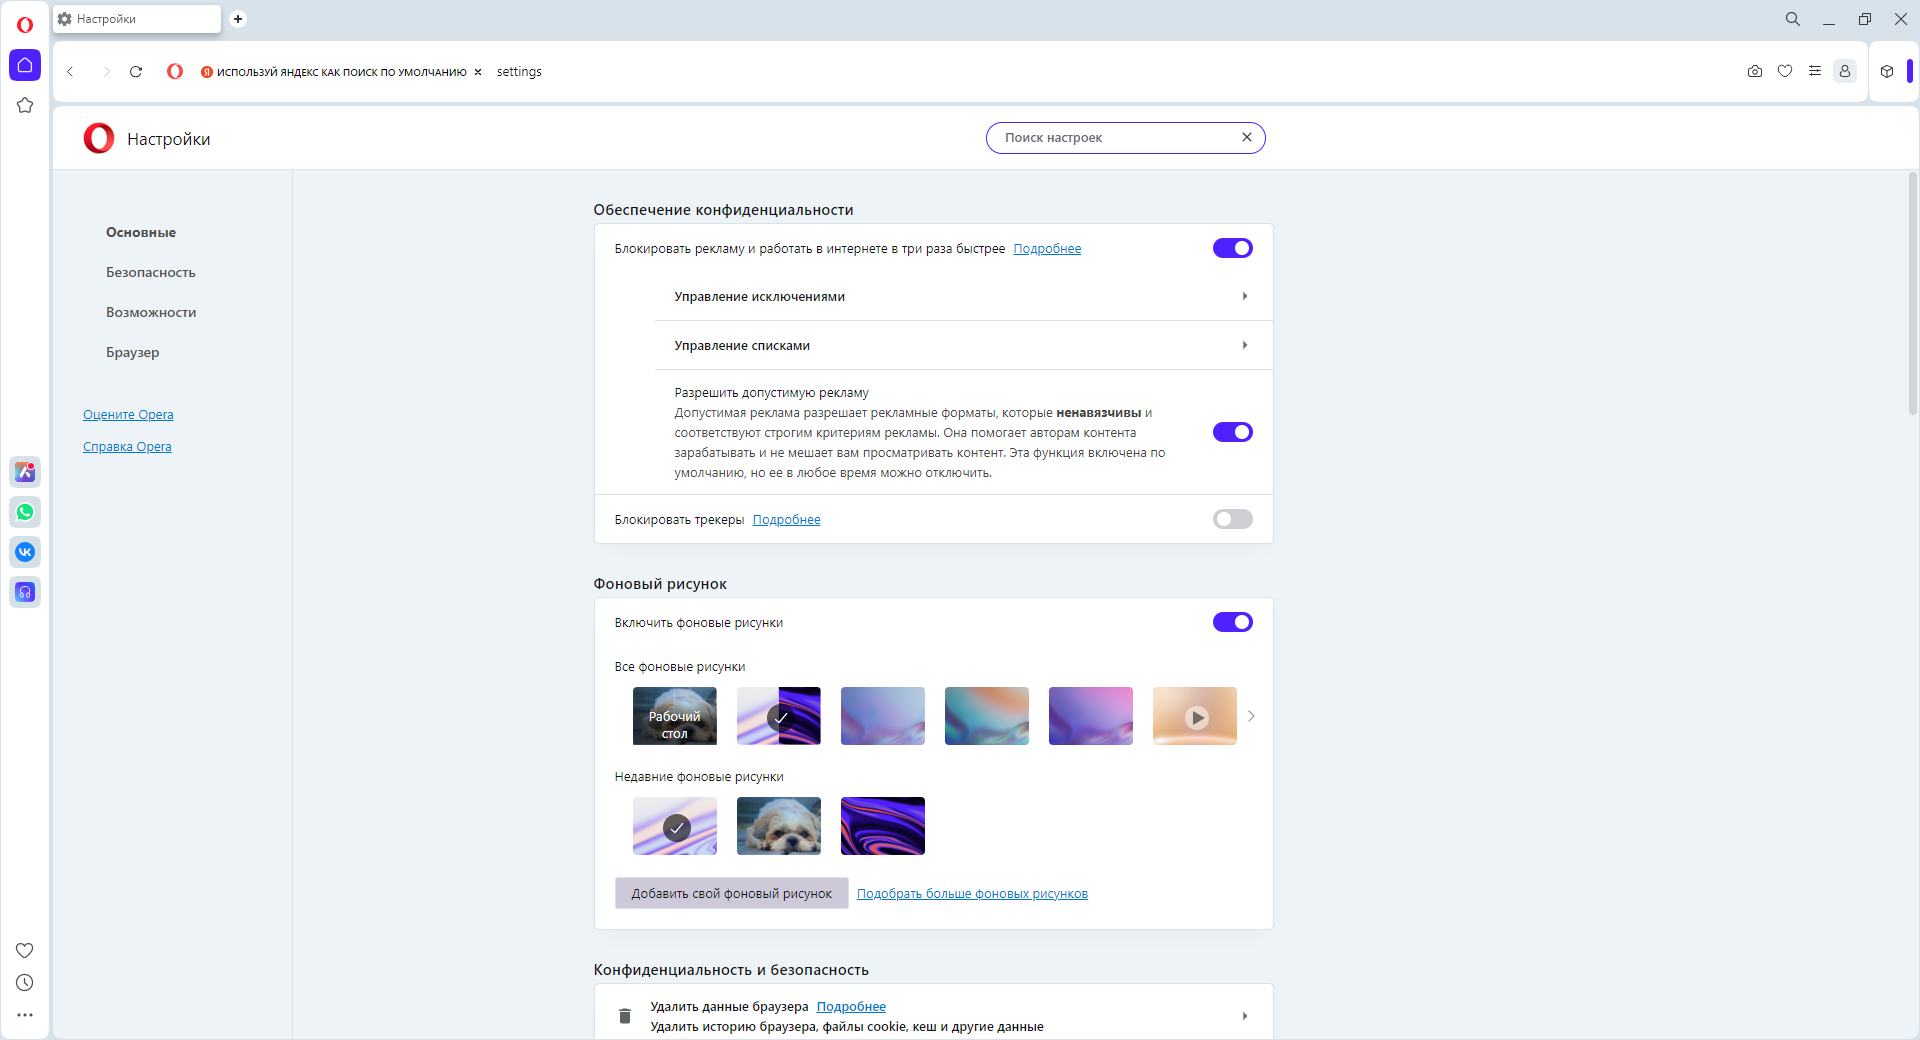Go forward with the forward arrow

click(106, 72)
